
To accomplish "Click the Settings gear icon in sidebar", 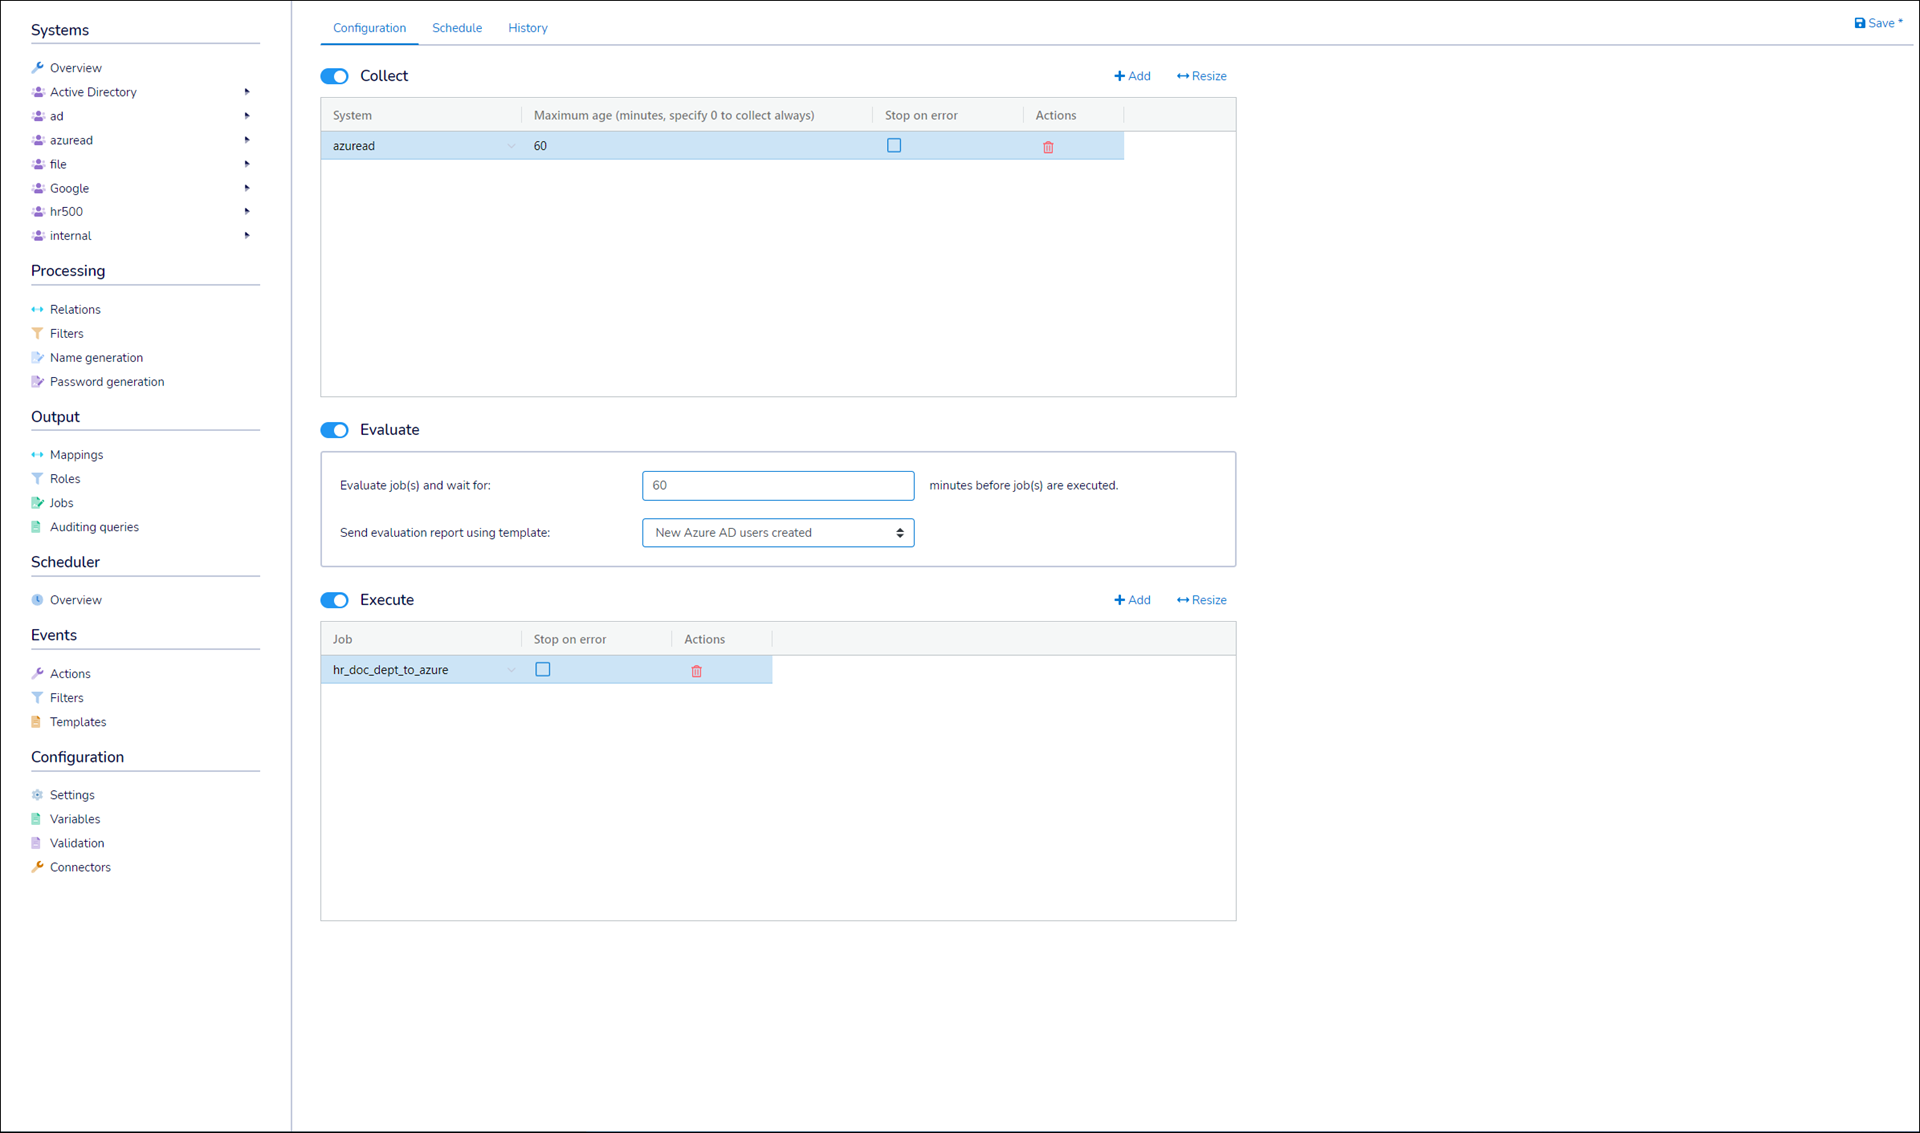I will pyautogui.click(x=37, y=795).
